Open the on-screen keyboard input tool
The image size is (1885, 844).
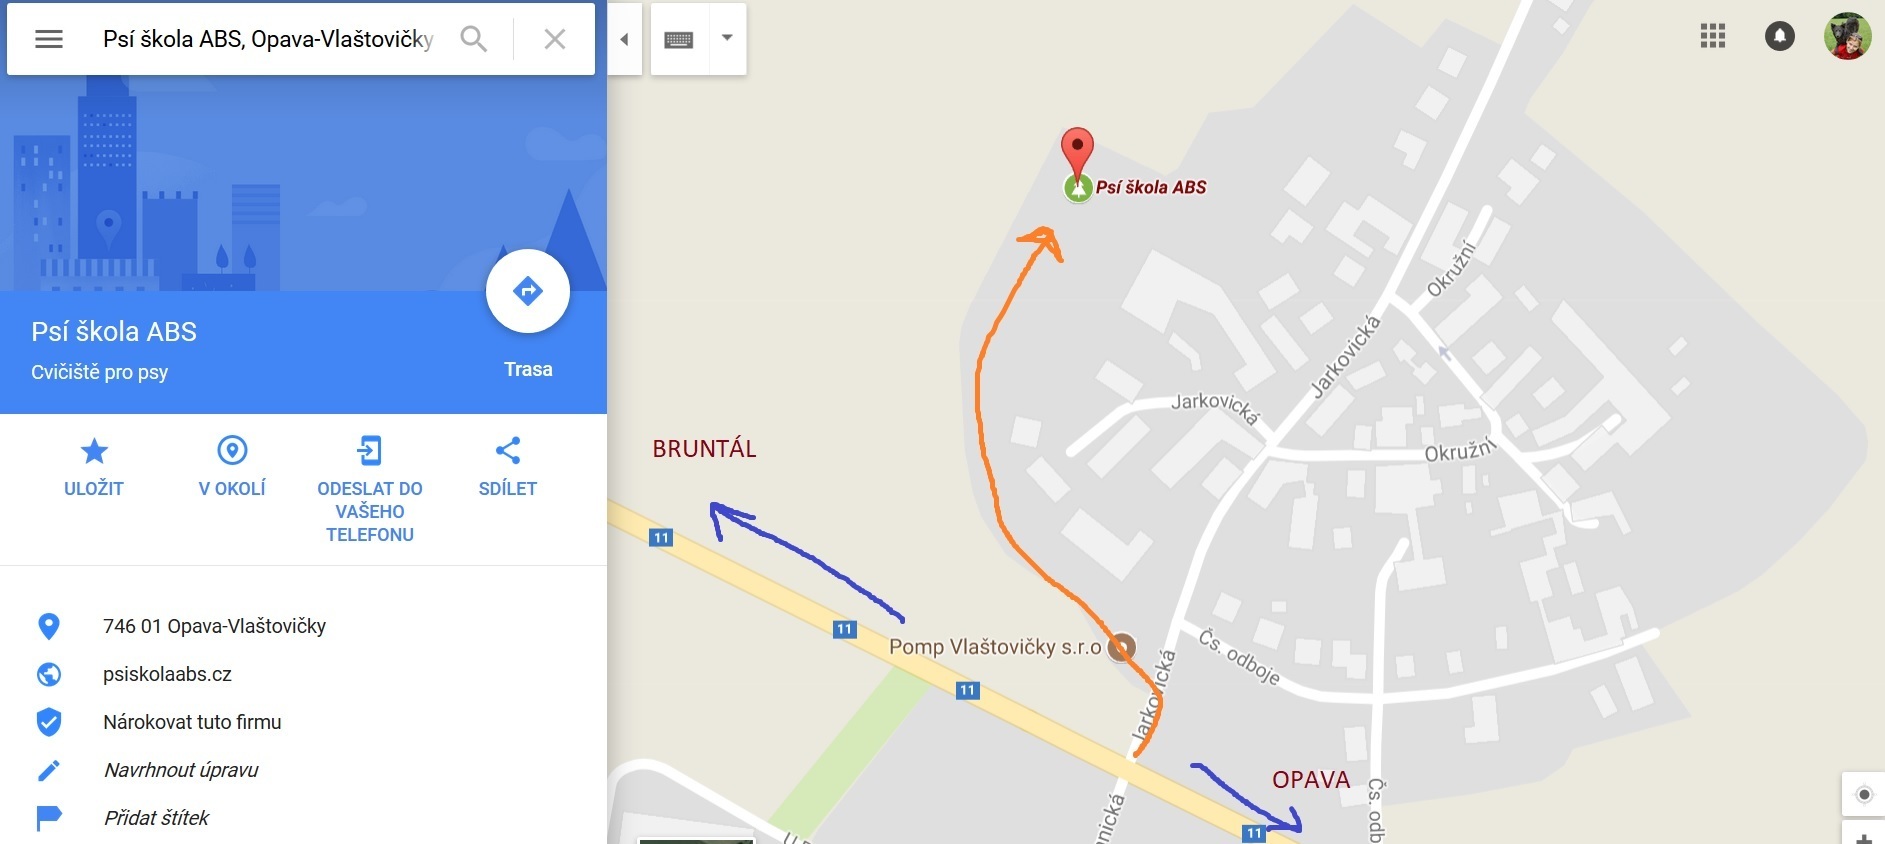click(679, 39)
